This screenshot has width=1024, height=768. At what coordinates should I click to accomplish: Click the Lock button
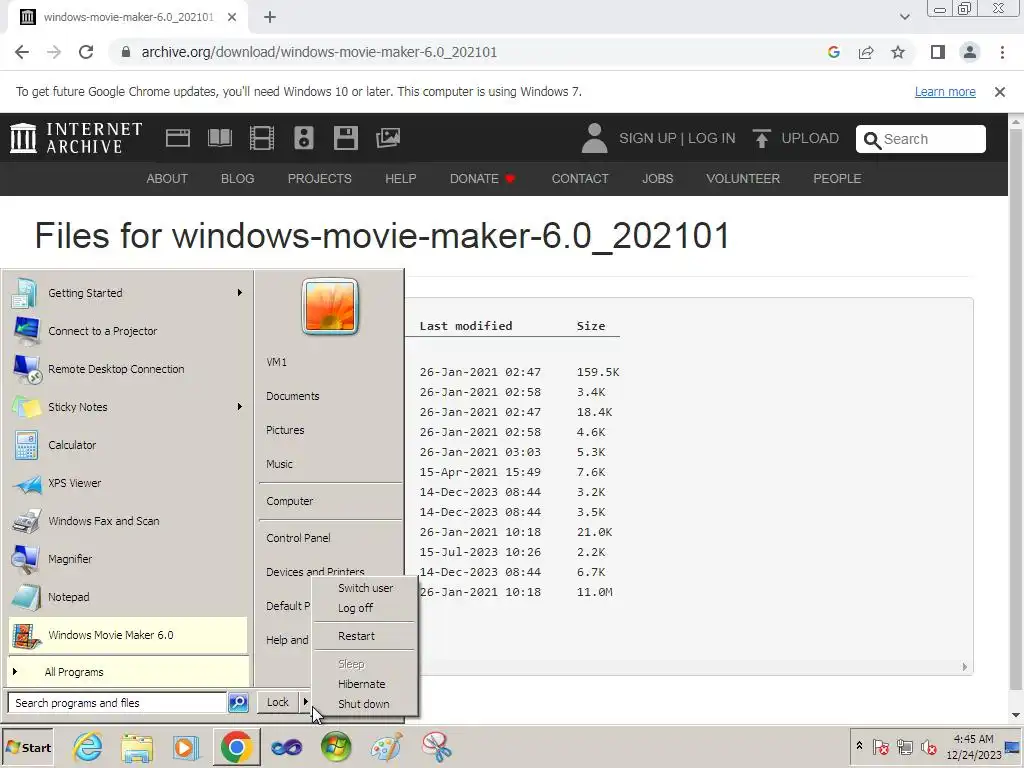click(278, 702)
